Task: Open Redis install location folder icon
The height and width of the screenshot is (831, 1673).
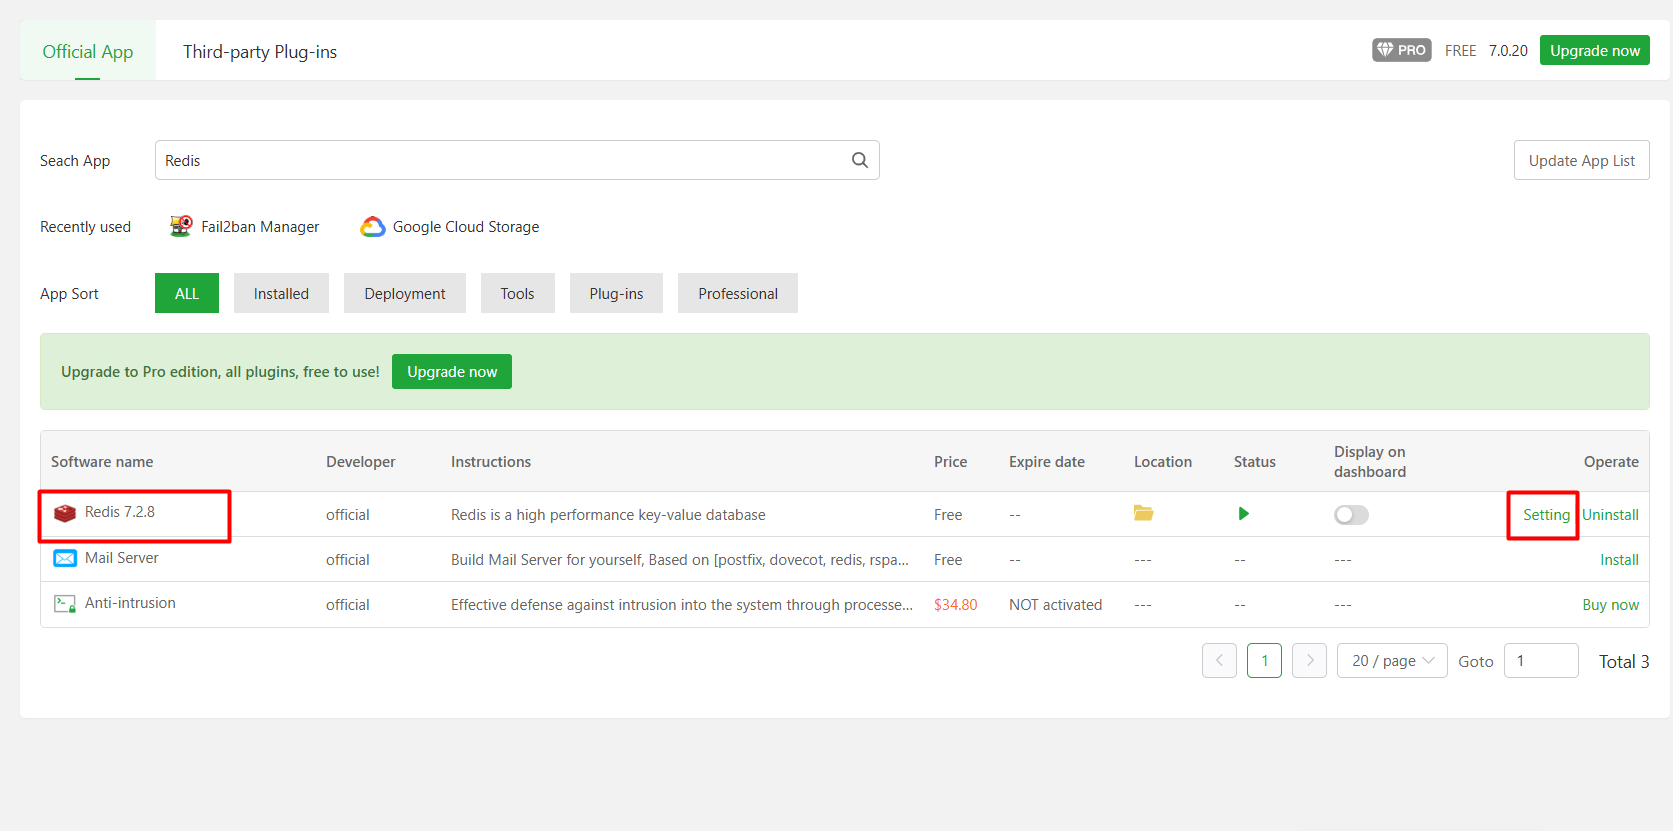Action: (x=1143, y=513)
